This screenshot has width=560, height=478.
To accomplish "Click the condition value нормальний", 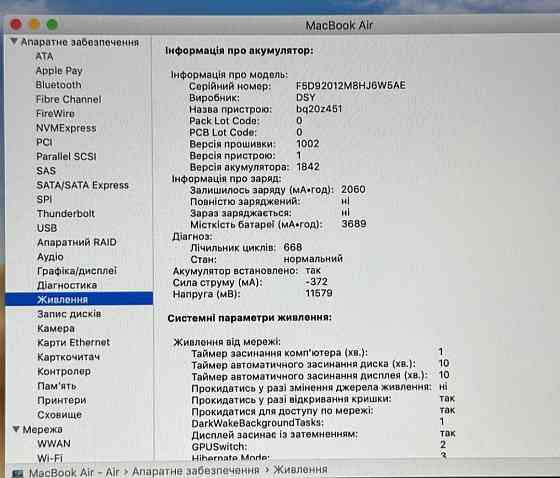I will pos(313,259).
